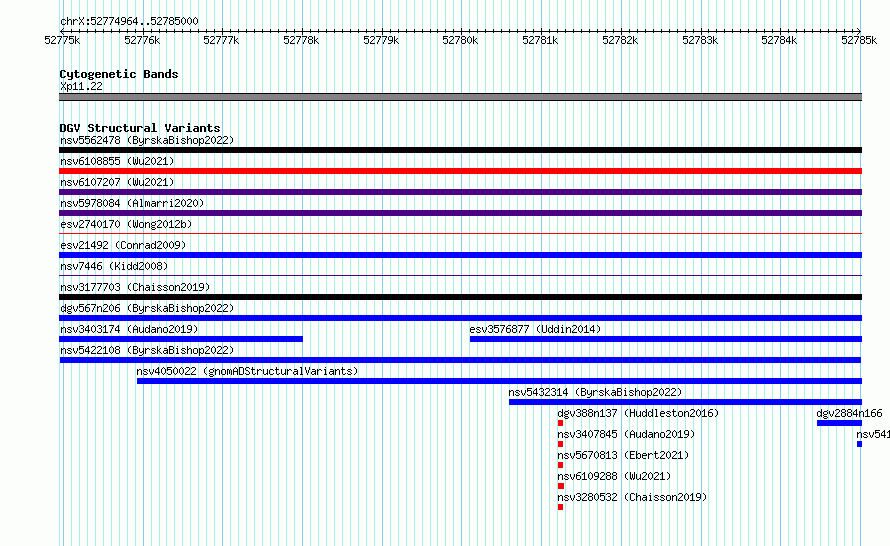
Task: Click the 52779k ruler position
Action: (381, 40)
